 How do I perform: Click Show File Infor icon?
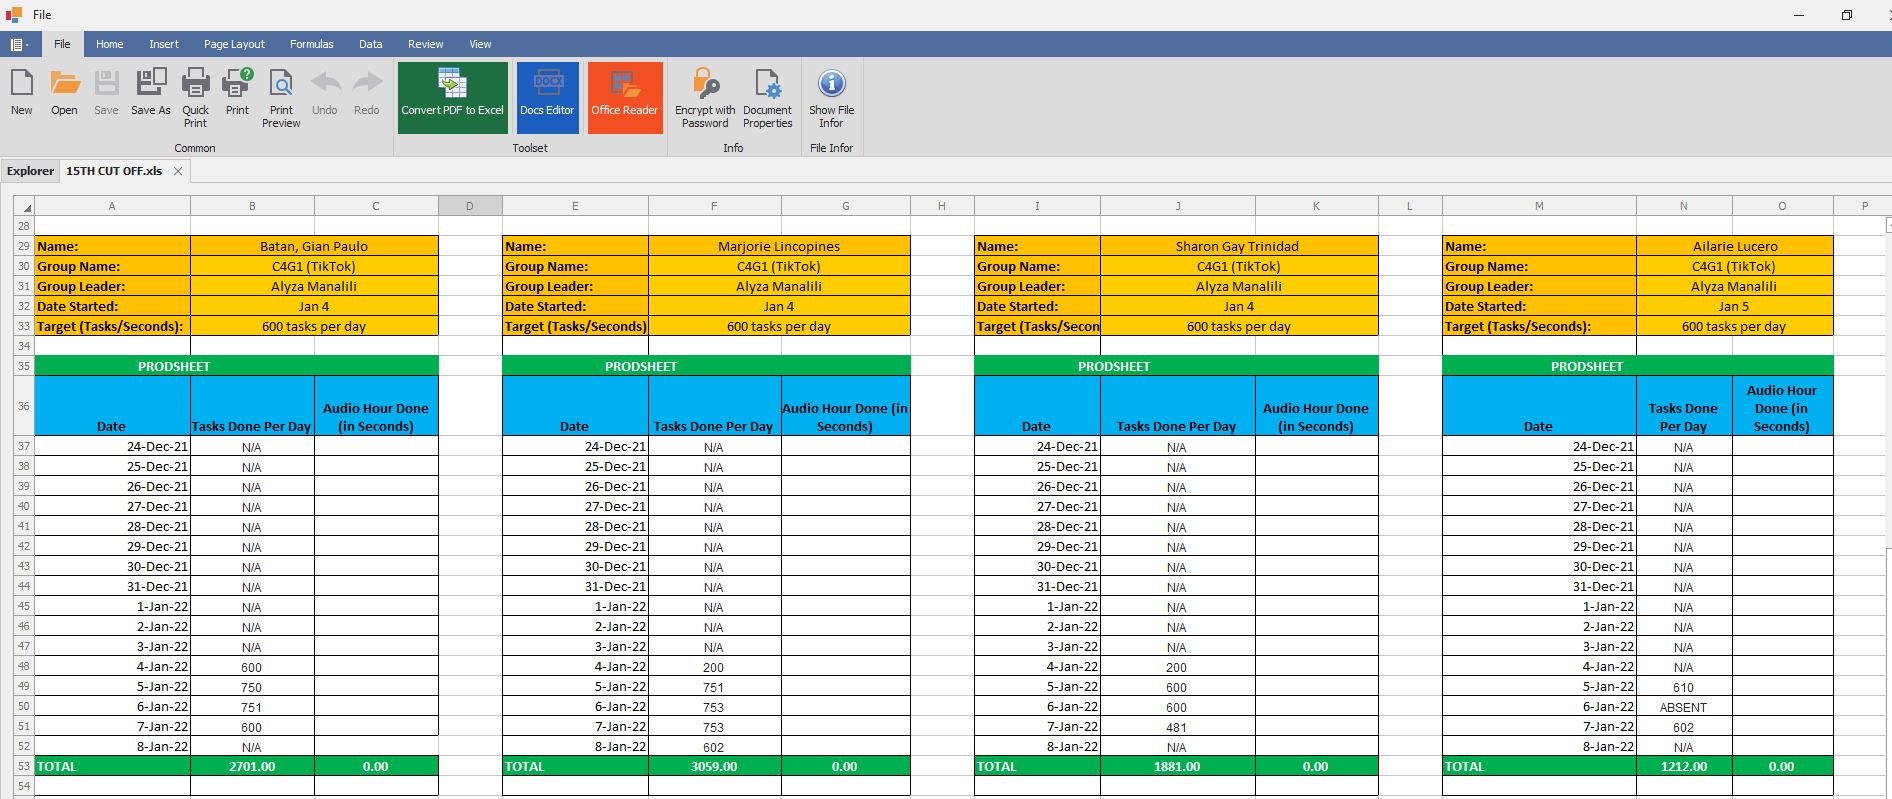(x=831, y=83)
